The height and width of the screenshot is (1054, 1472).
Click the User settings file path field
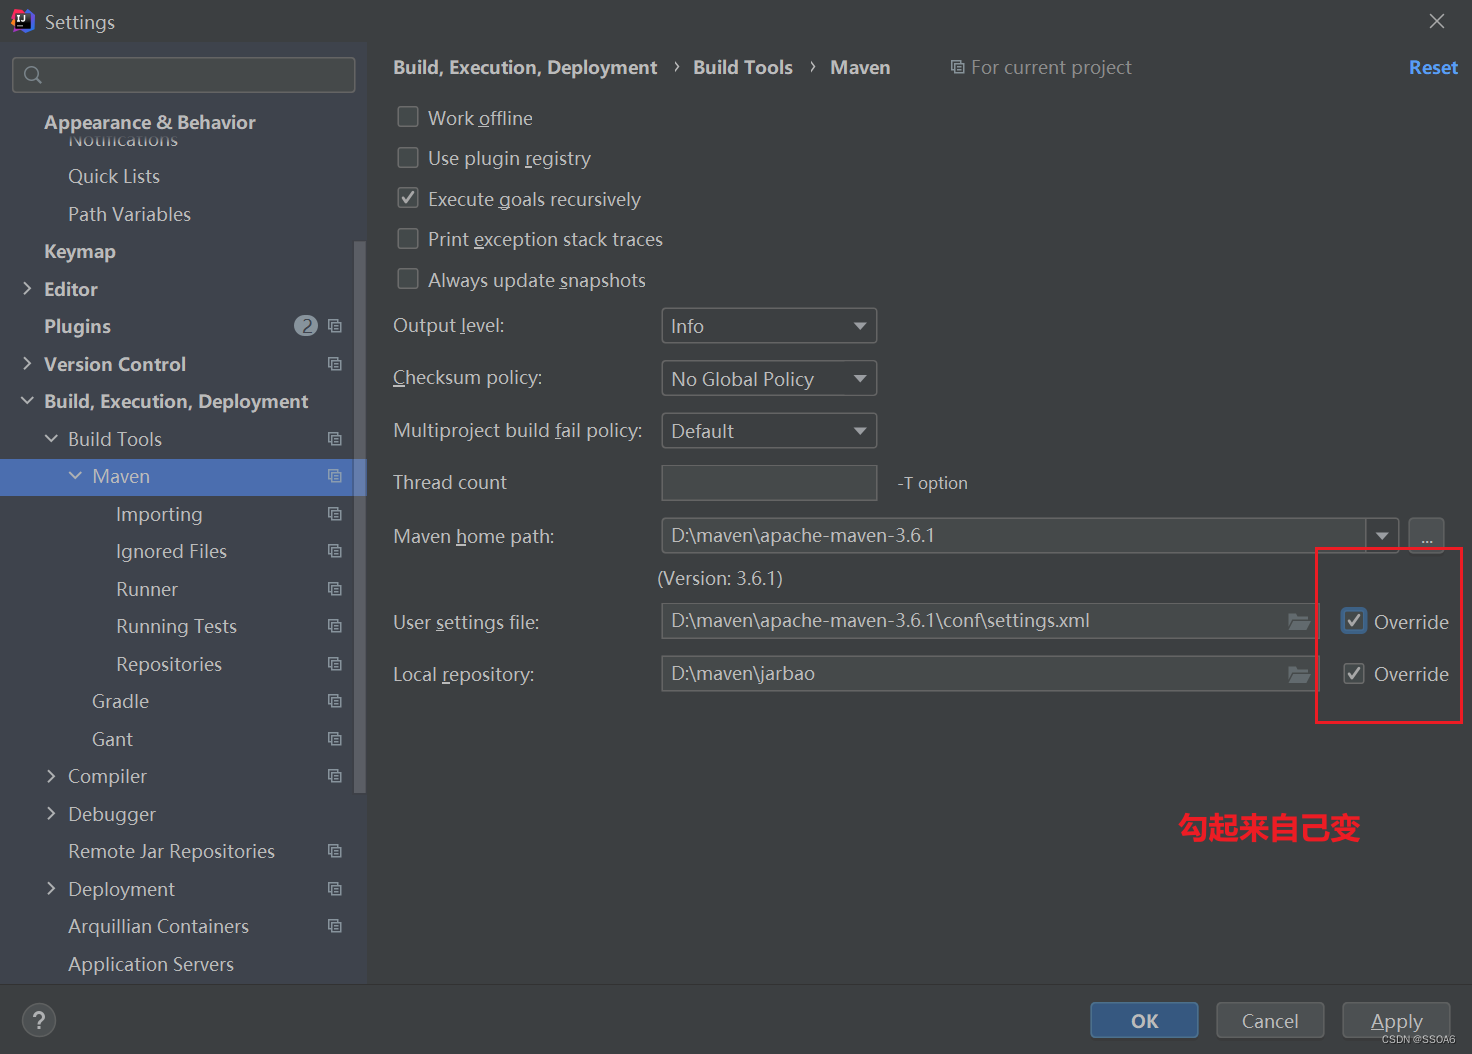990,621
